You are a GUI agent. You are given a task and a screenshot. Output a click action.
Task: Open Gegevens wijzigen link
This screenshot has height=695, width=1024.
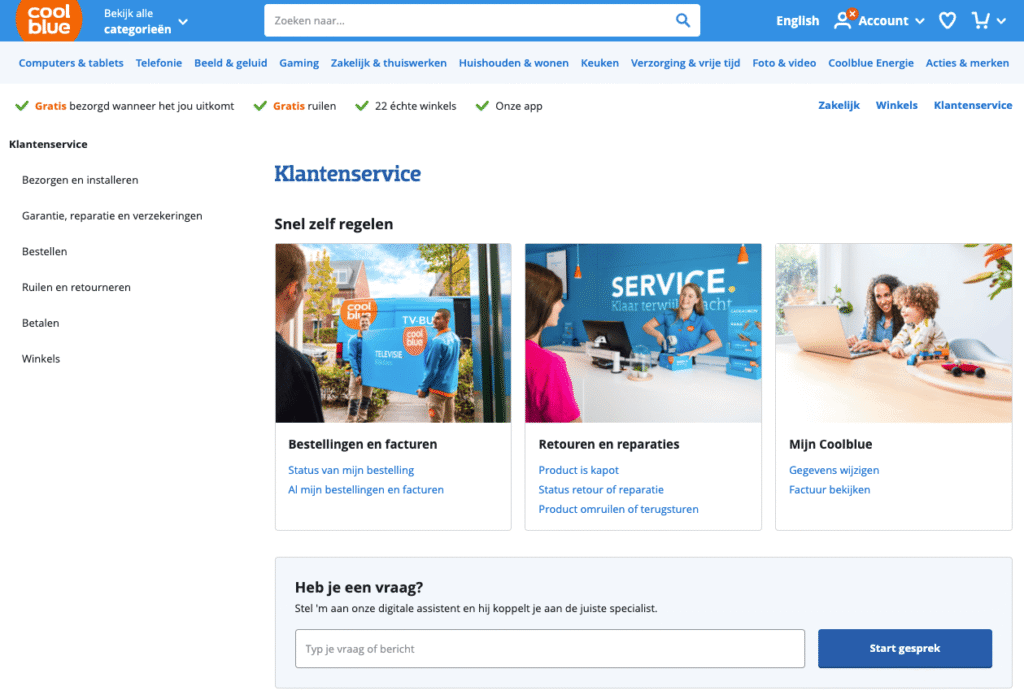[x=834, y=470]
